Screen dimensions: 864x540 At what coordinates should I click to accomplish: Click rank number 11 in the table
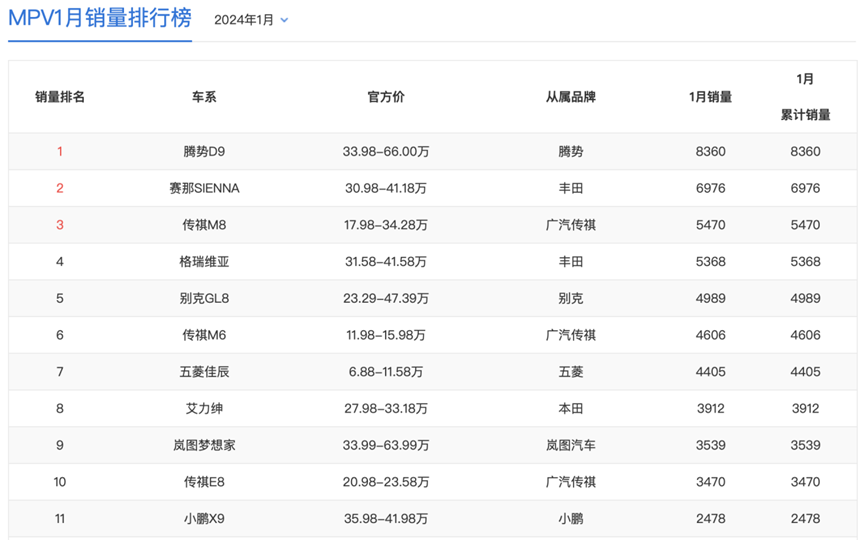(x=60, y=519)
